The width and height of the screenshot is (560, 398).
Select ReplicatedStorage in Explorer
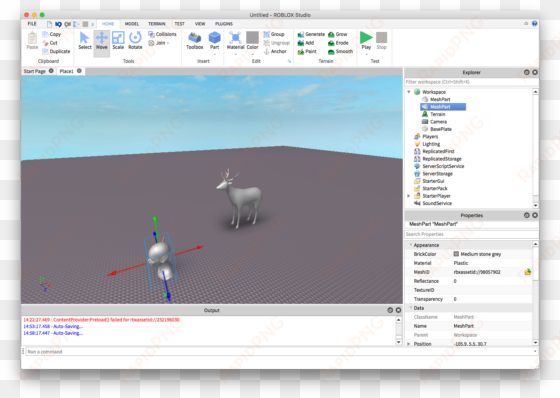[x=438, y=159]
